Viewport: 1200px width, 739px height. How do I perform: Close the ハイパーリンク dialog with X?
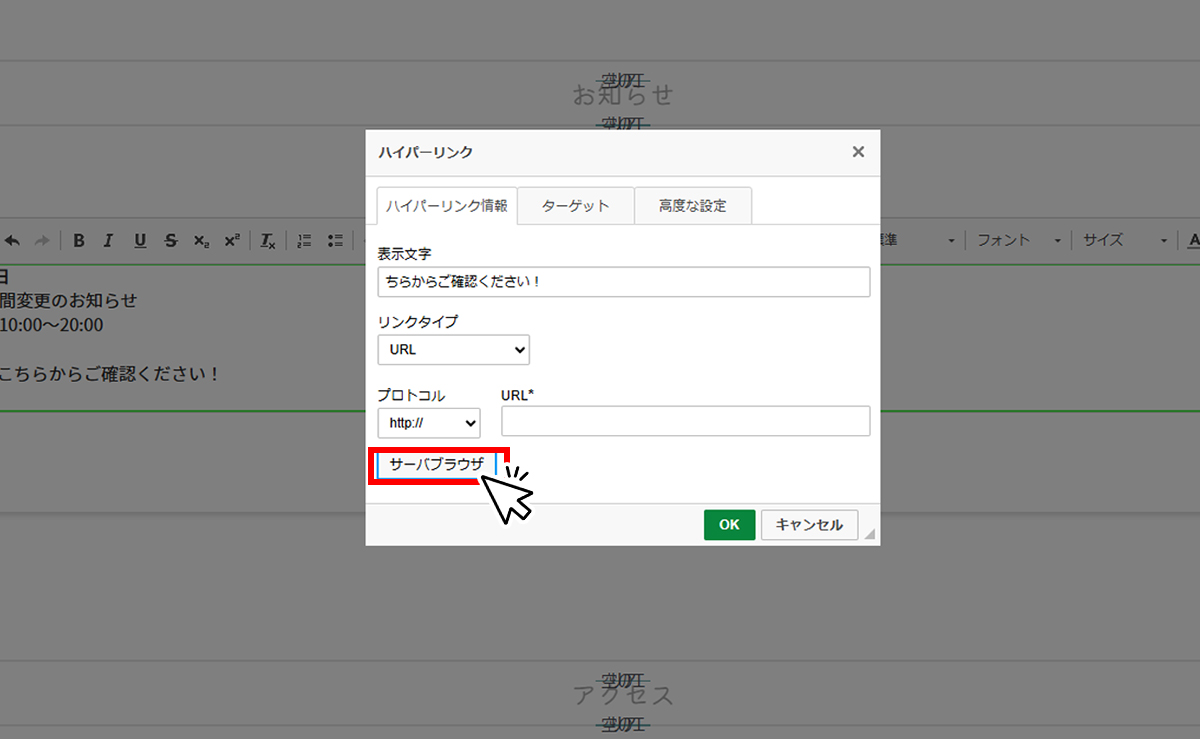(x=858, y=152)
